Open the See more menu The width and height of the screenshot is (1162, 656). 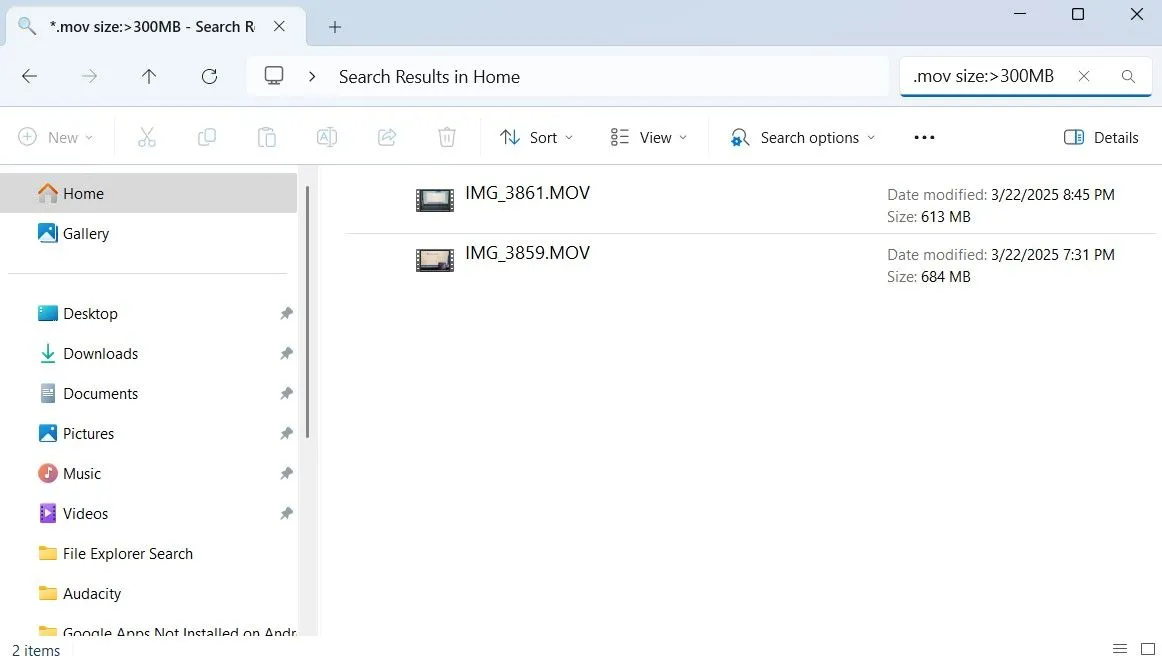923,137
